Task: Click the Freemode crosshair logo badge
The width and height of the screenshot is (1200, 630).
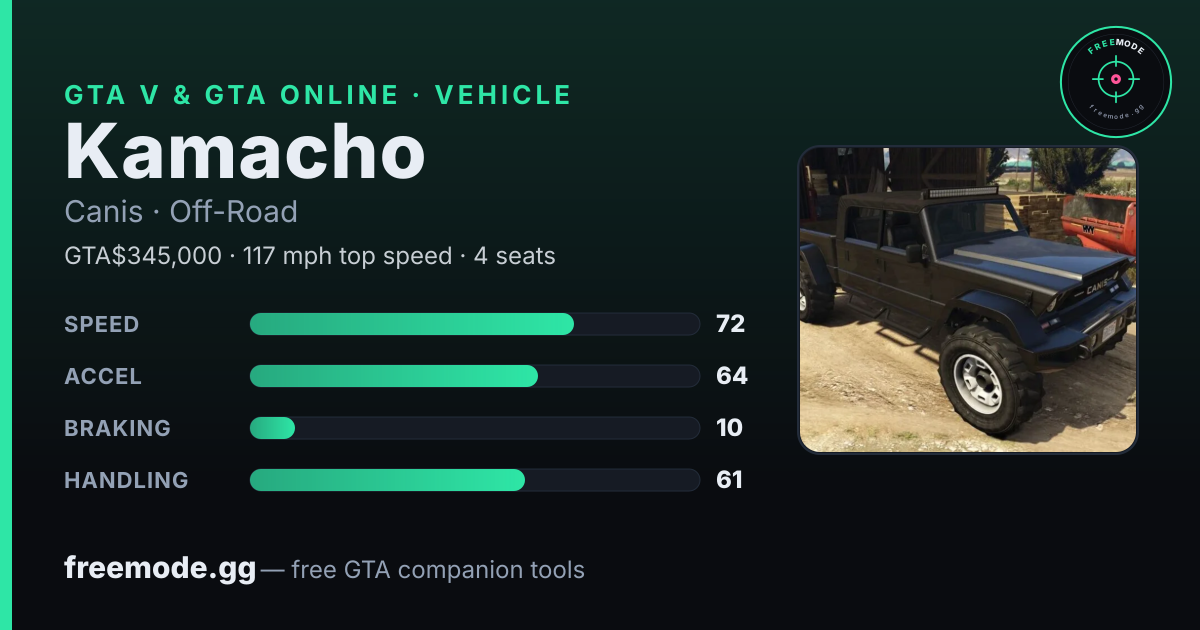Action: point(1115,82)
